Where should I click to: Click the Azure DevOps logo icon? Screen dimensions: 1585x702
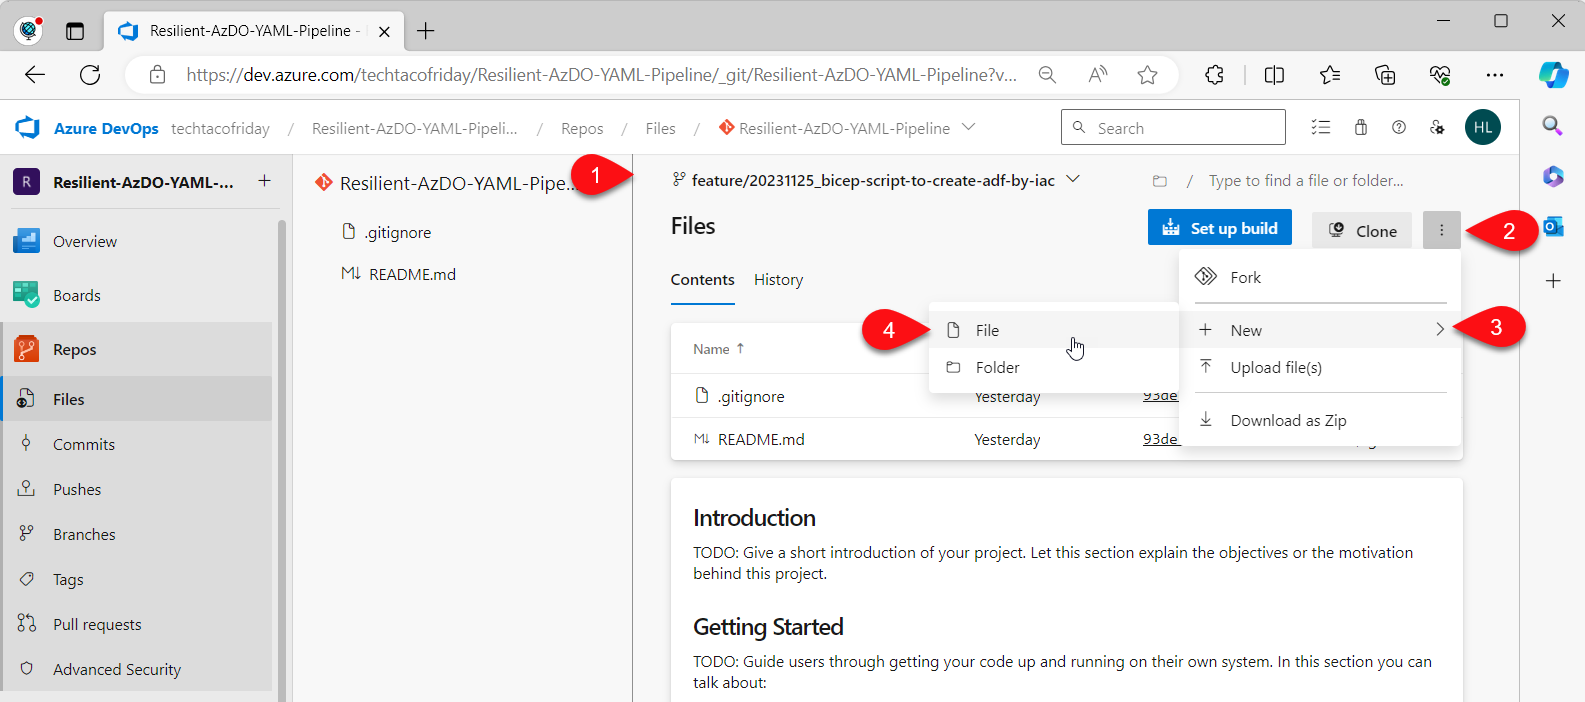tap(27, 128)
